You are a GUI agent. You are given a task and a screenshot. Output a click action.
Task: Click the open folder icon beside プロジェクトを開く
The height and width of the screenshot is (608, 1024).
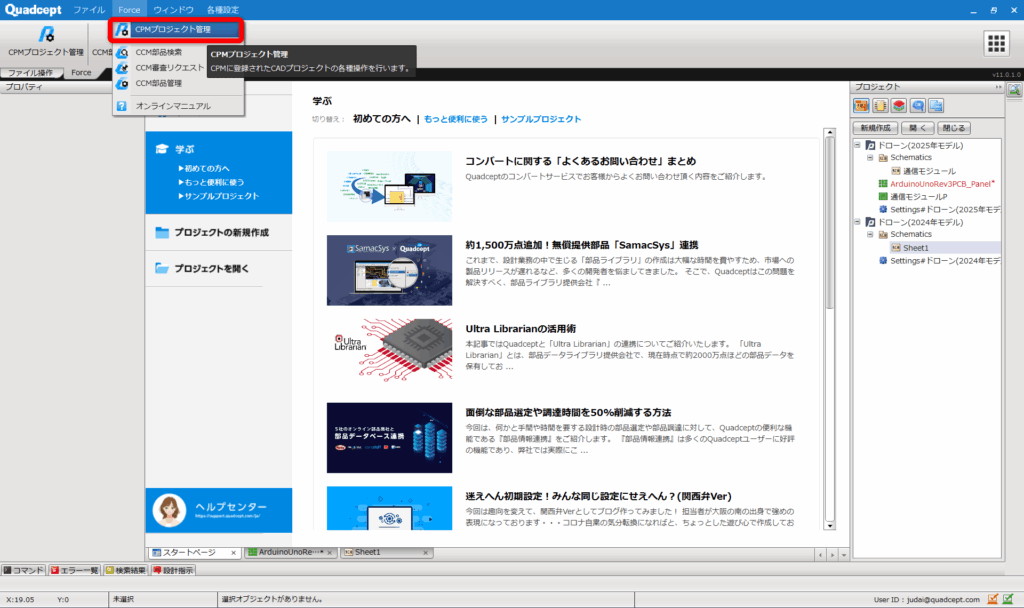tap(162, 268)
